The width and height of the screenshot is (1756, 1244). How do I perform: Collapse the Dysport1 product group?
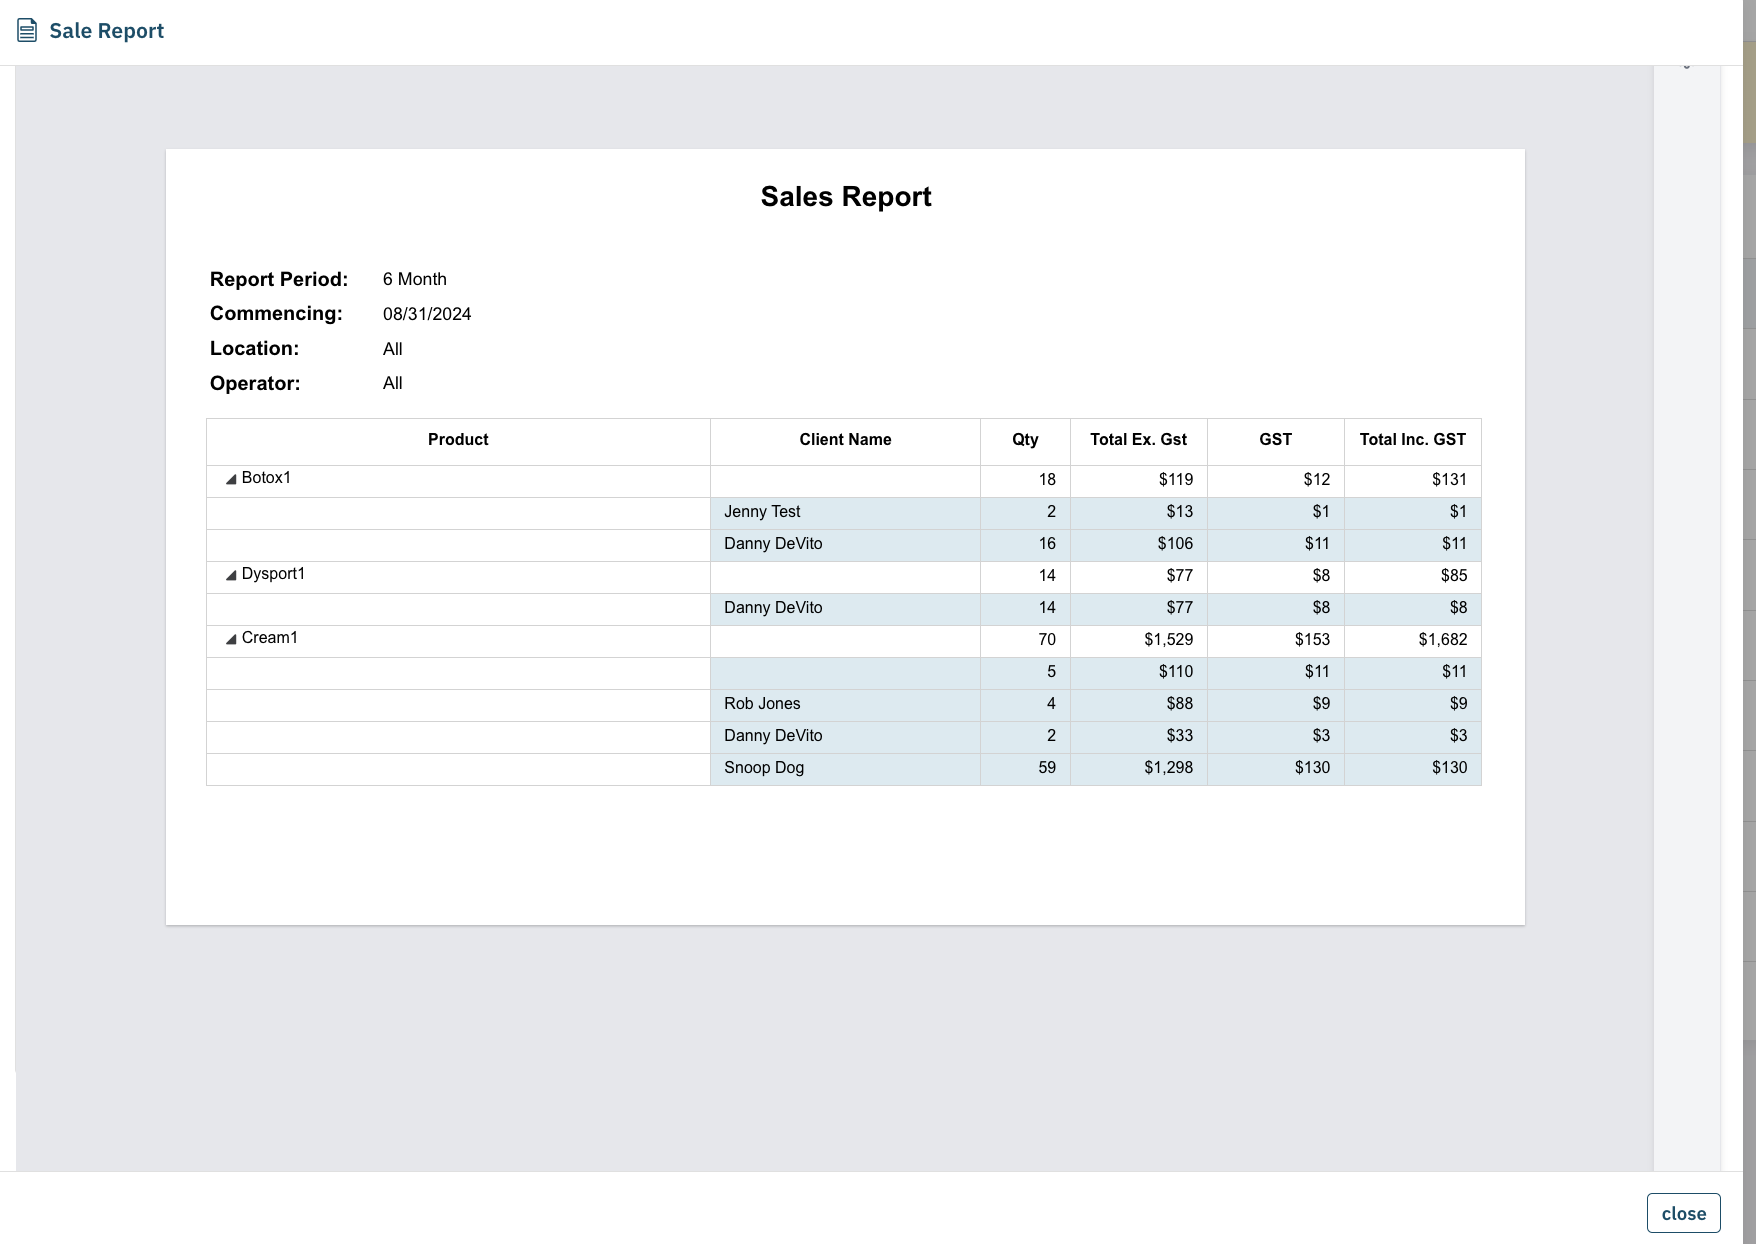(231, 575)
